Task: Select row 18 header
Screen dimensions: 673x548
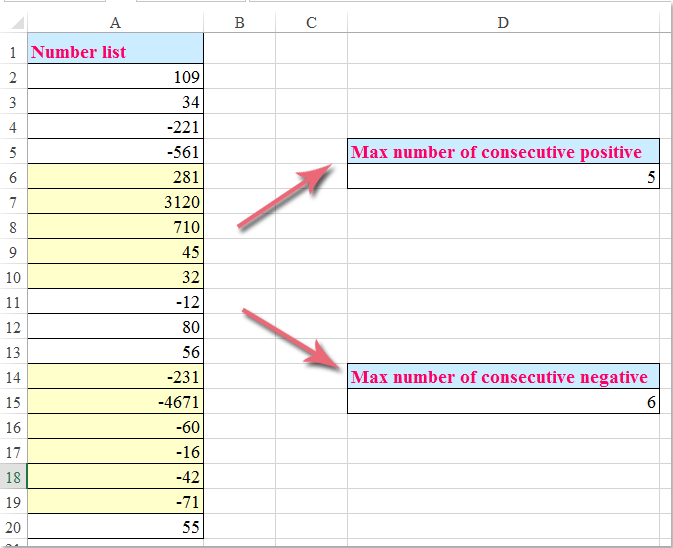Action: 14,477
